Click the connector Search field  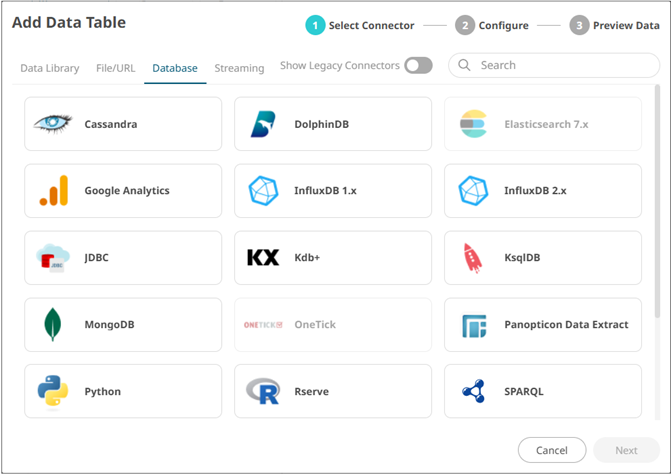pos(560,66)
